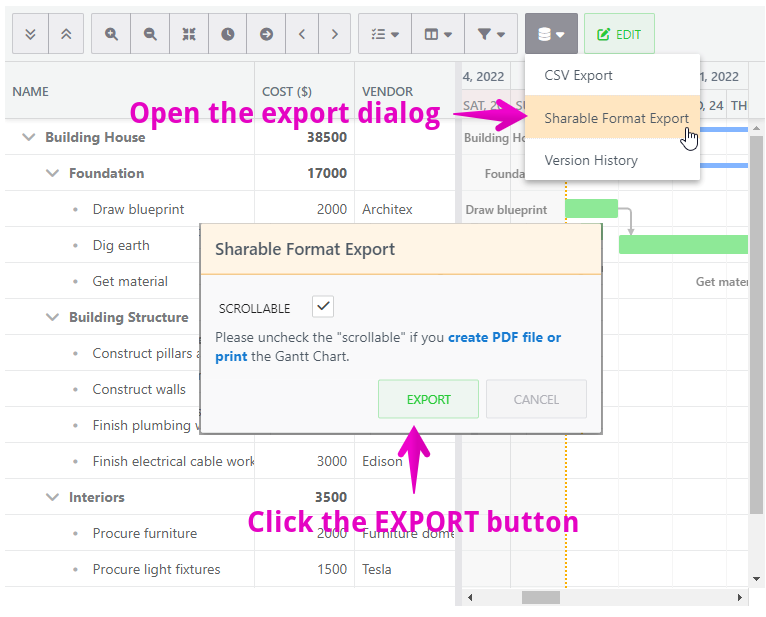Viewport: 766px width, 617px height.
Task: Collapse the Building House task group
Action: click(x=28, y=138)
